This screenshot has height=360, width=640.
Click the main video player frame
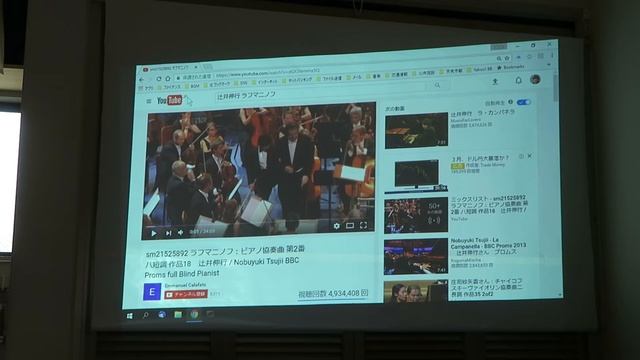(x=259, y=170)
